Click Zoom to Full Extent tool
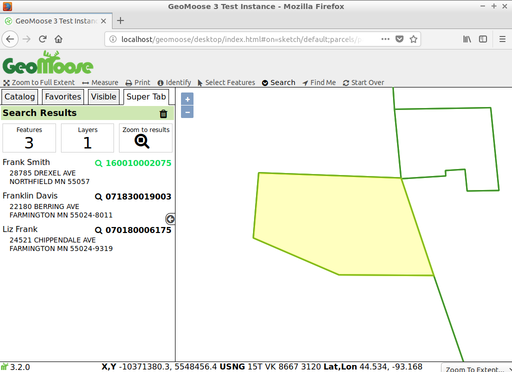Screen dimensions: 512x372 coord(39,82)
